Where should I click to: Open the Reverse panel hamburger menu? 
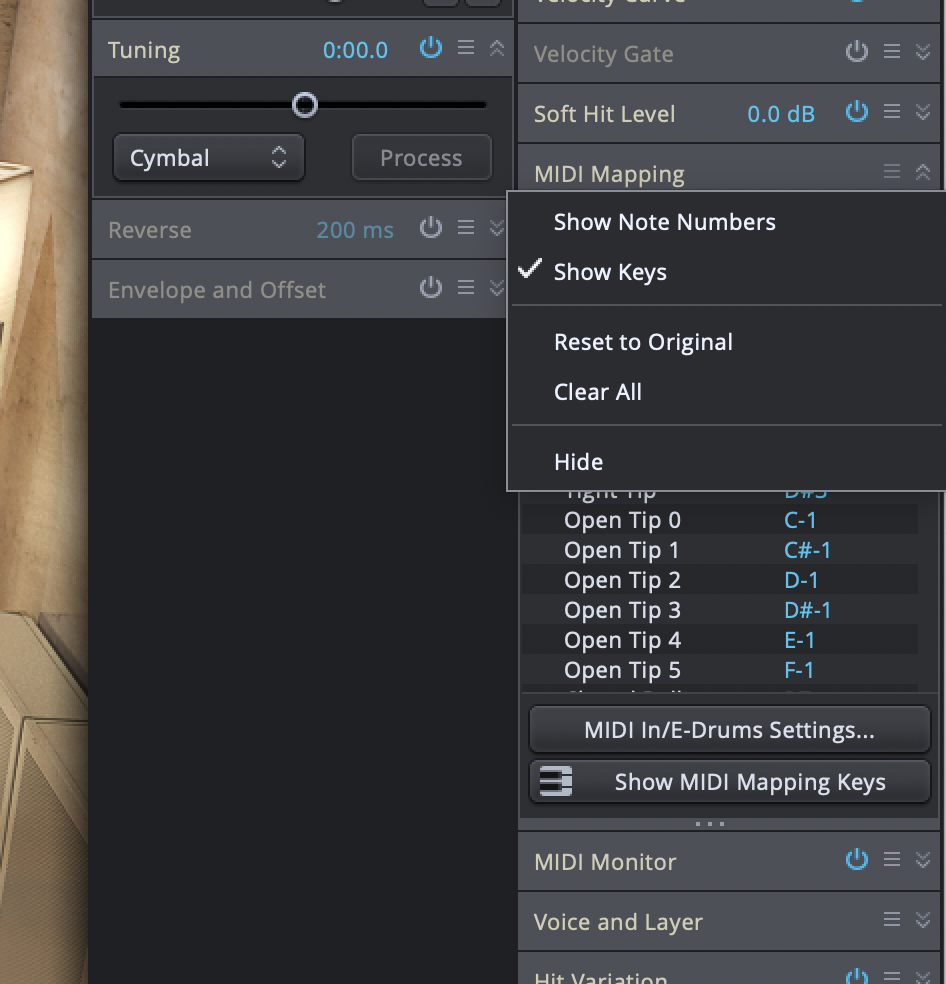coord(466,228)
